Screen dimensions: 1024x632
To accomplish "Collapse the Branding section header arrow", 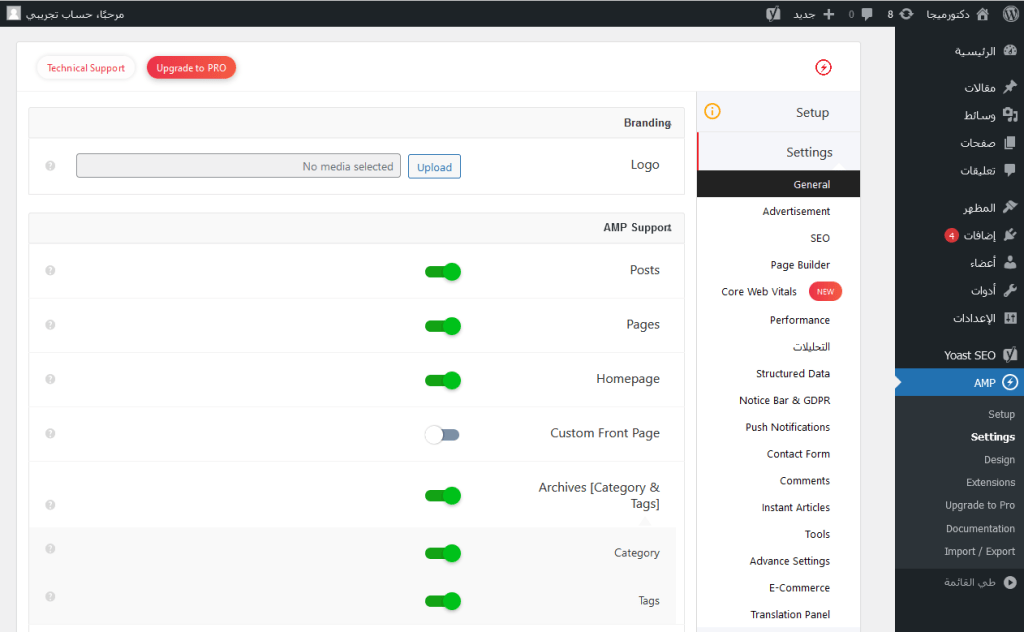I will click(668, 124).
